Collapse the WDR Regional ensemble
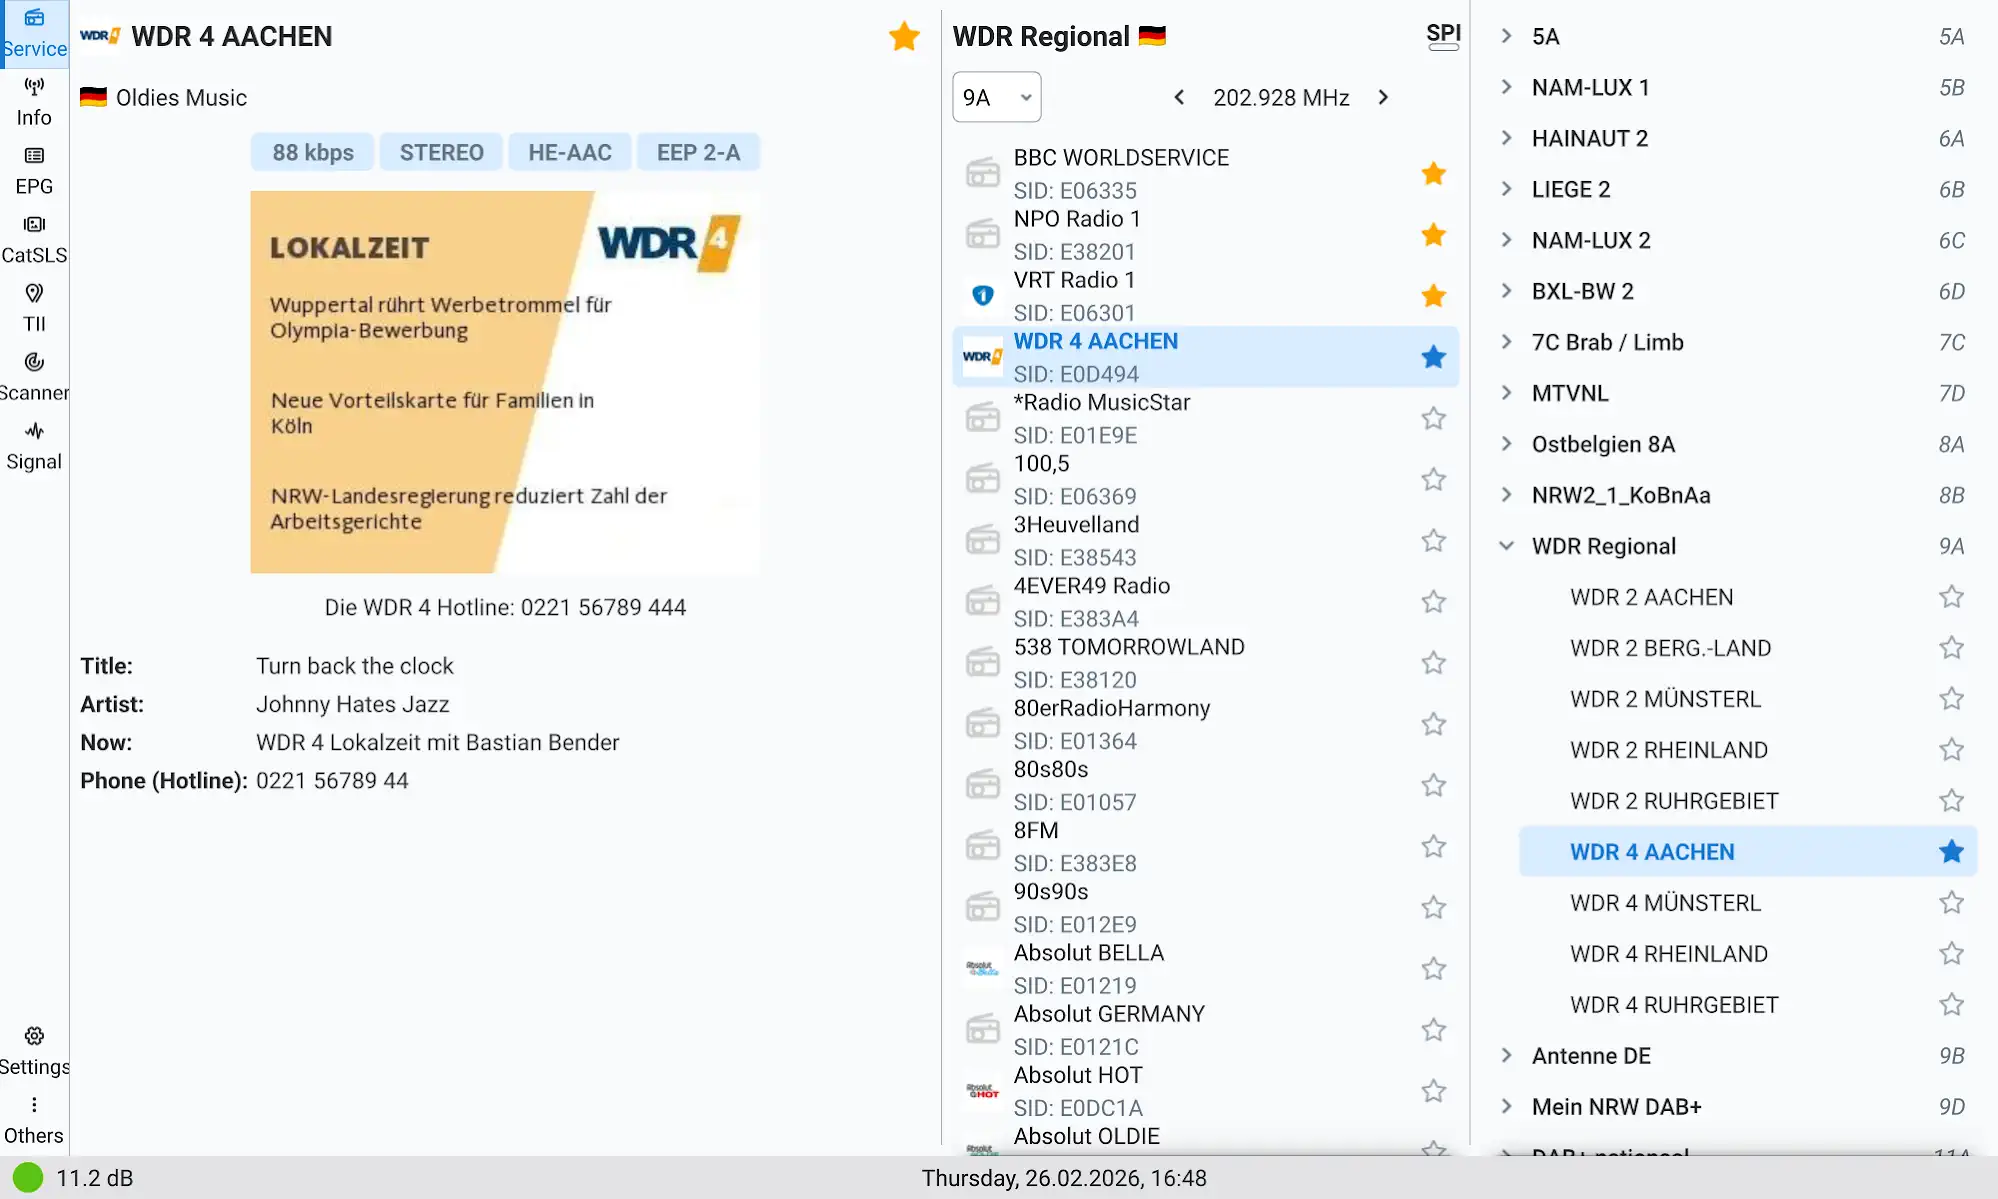 (x=1507, y=546)
